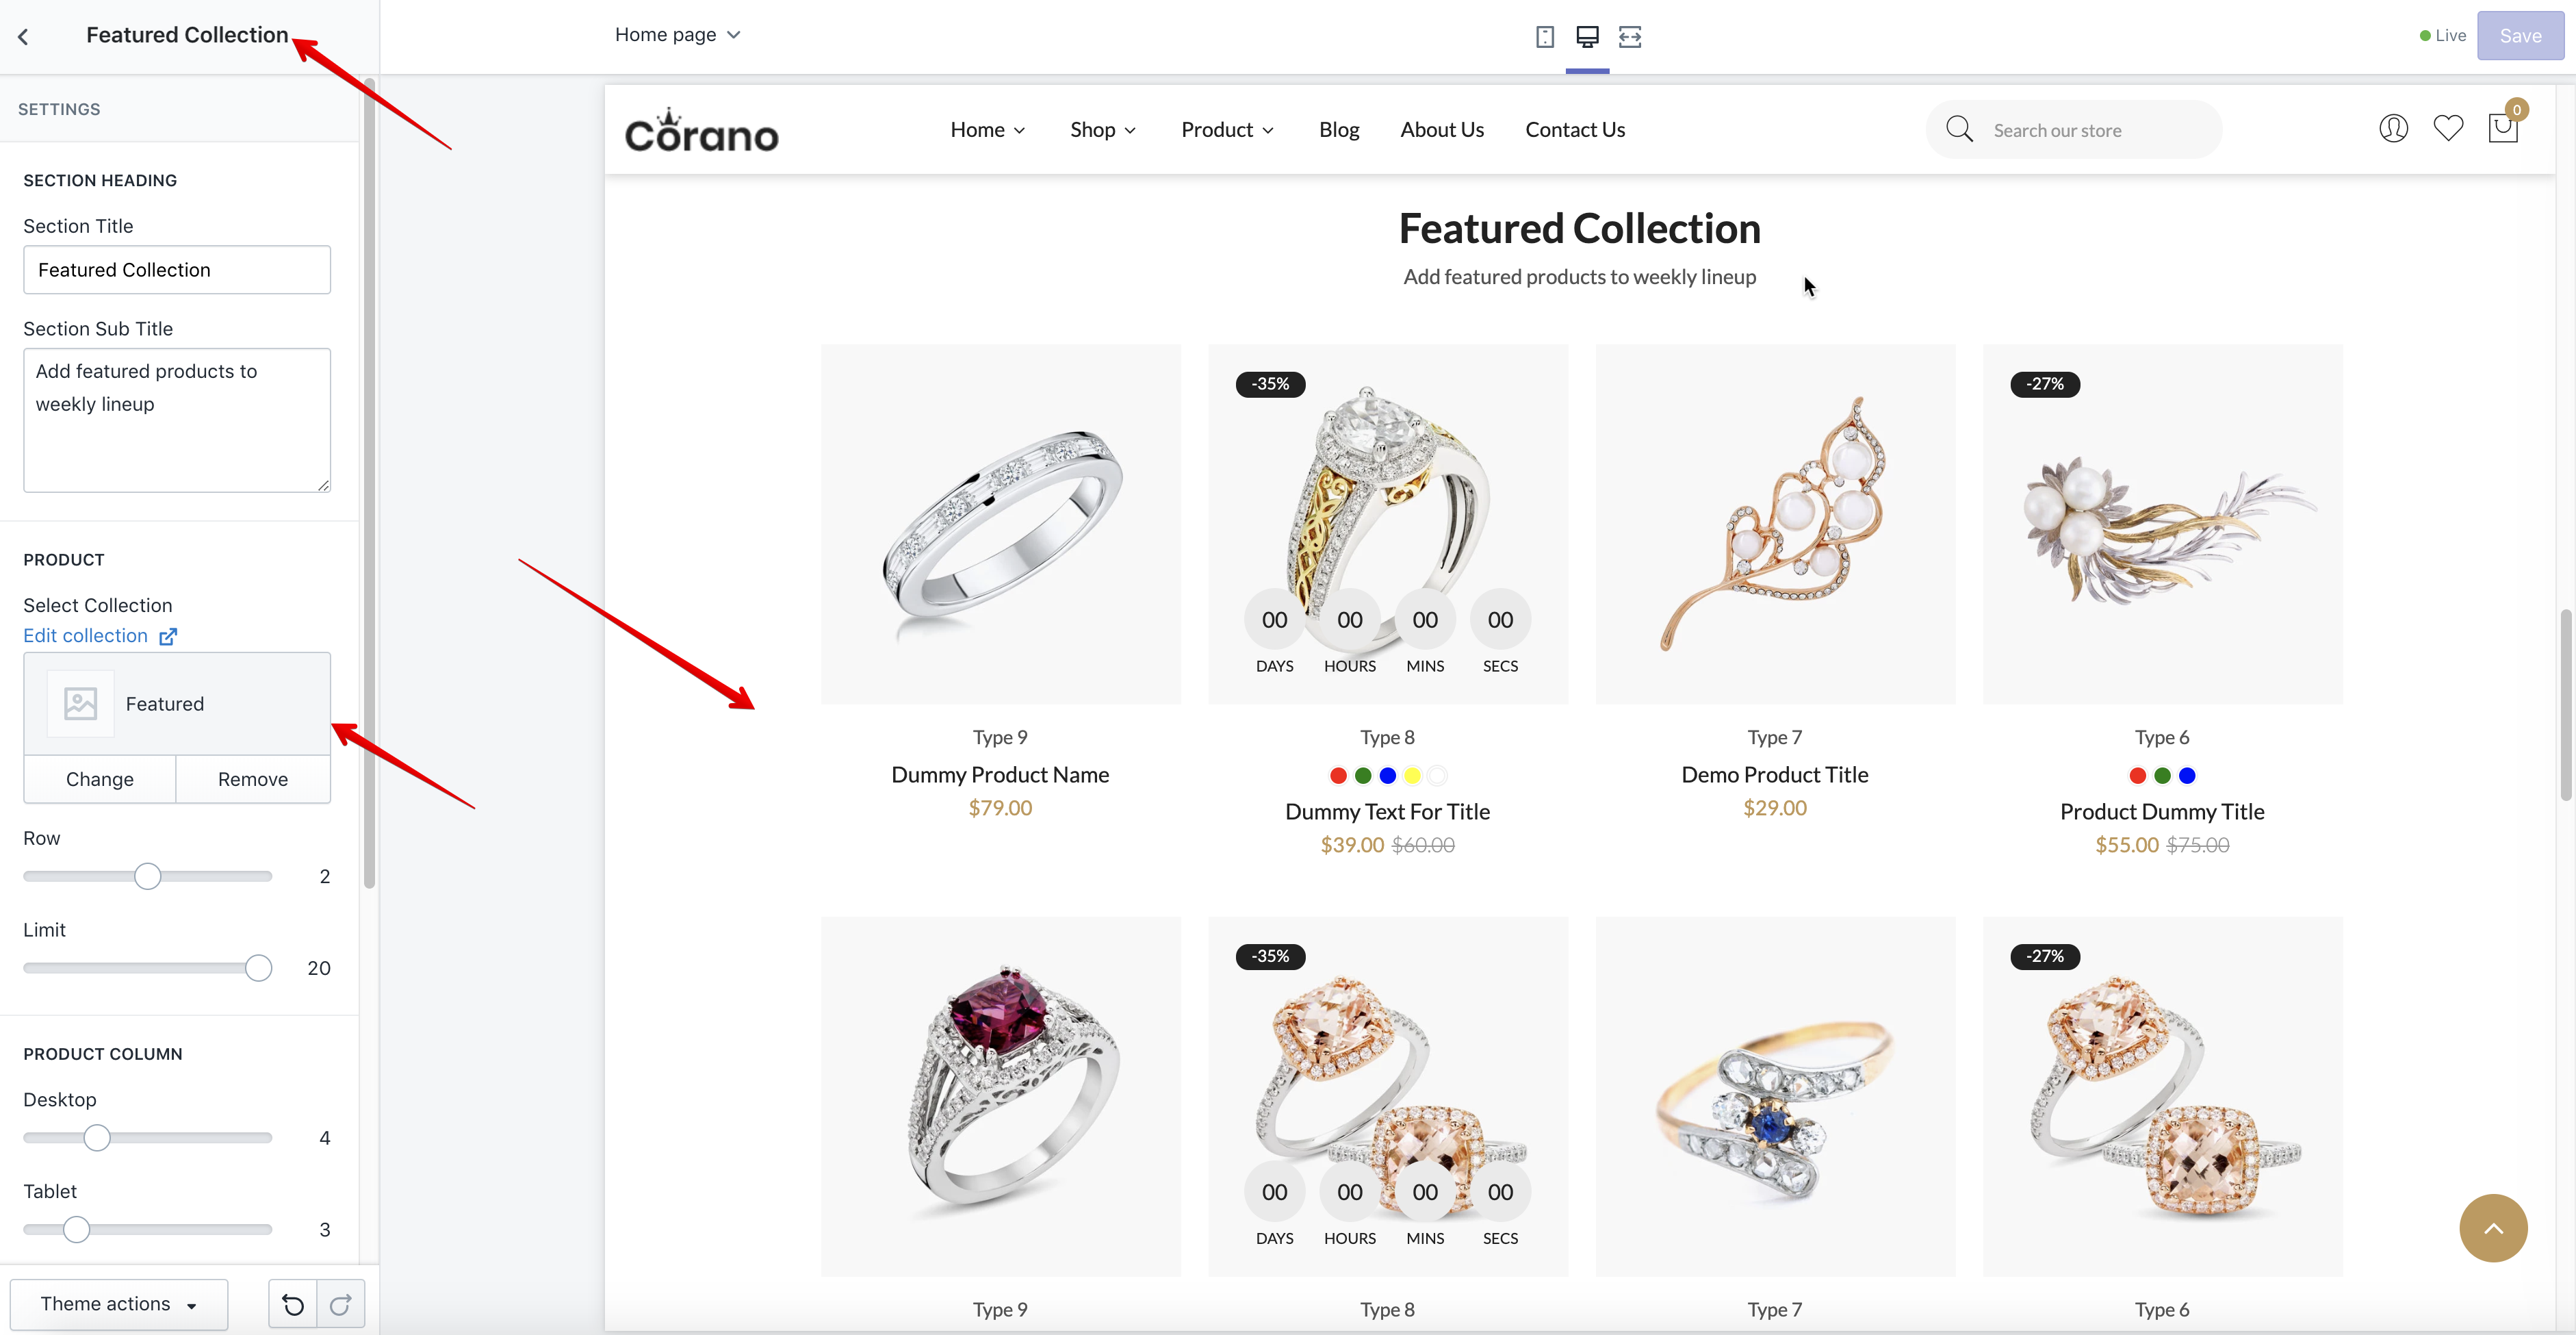Expand the Shop navigation menu
This screenshot has width=2576, height=1335.
click(x=1102, y=130)
